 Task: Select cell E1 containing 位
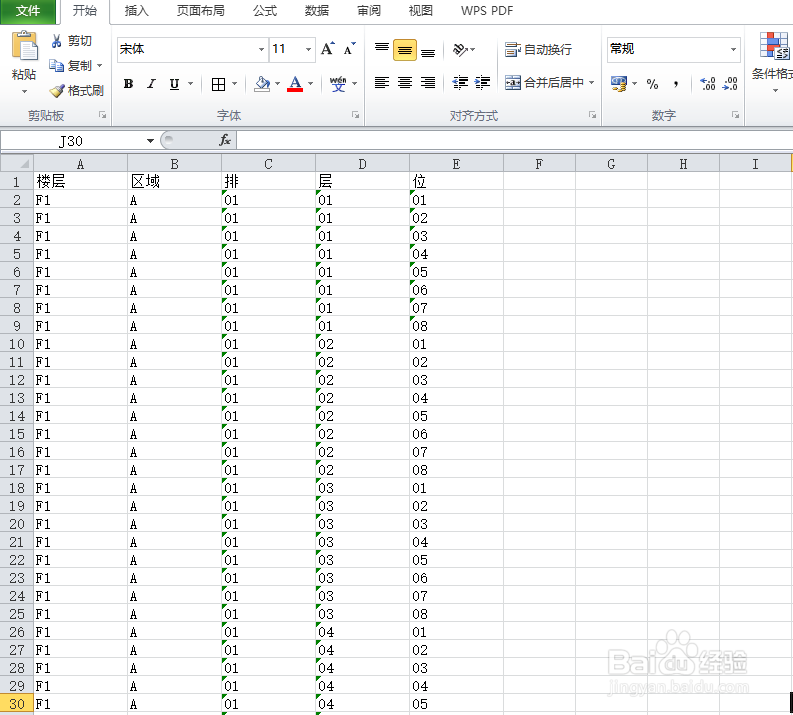coord(456,181)
